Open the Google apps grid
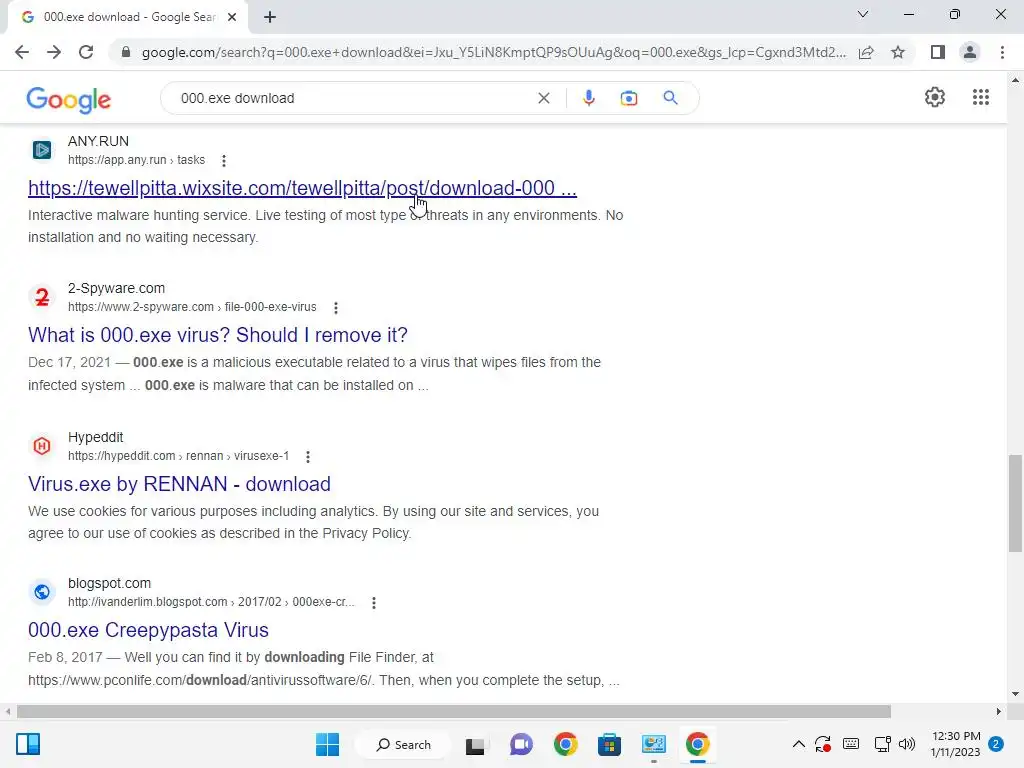 980,97
